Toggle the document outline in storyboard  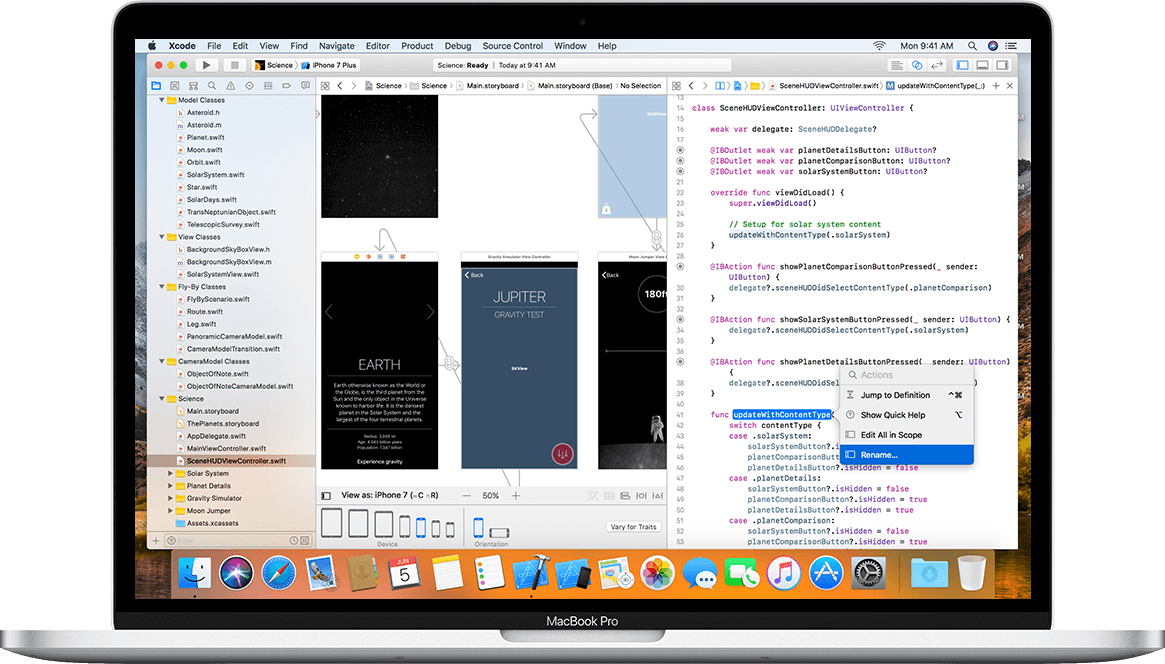(326, 495)
